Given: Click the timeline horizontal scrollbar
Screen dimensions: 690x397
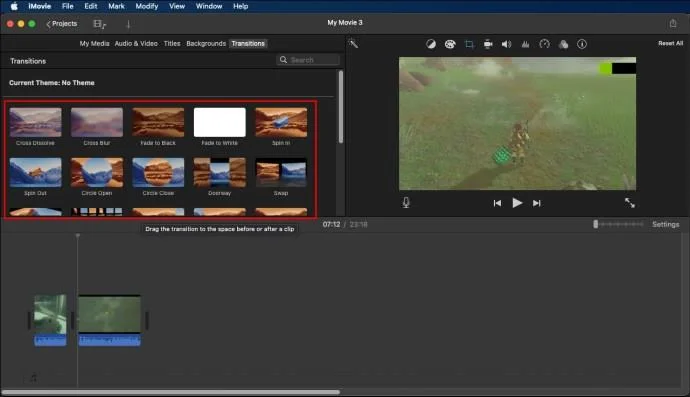Looking at the screenshot, I should coord(171,392).
